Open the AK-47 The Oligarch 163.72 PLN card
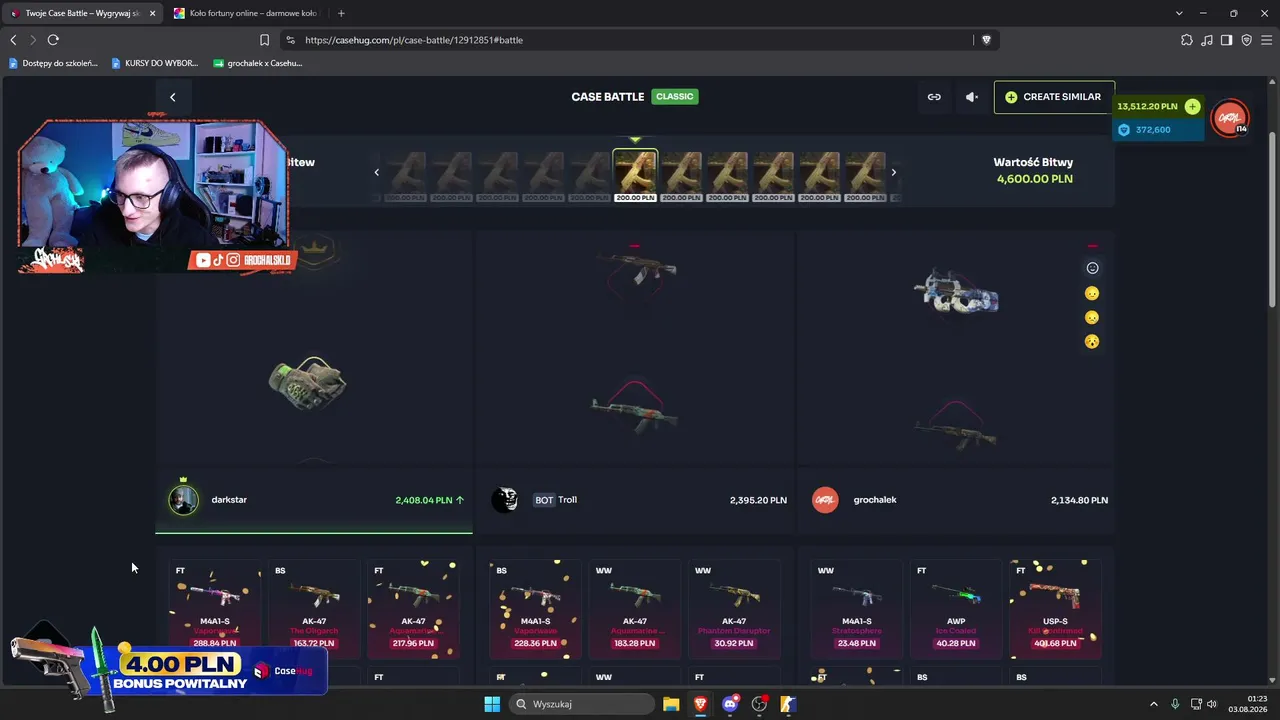The width and height of the screenshot is (1280, 720). [314, 608]
